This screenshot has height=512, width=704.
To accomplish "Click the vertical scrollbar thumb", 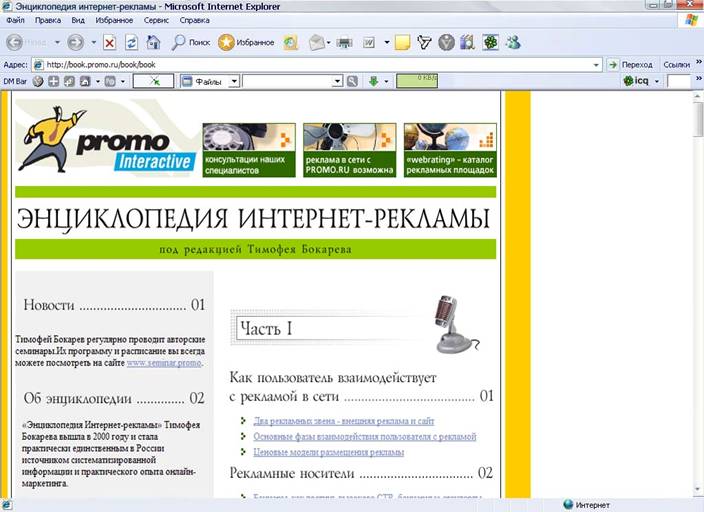I will tap(698, 119).
